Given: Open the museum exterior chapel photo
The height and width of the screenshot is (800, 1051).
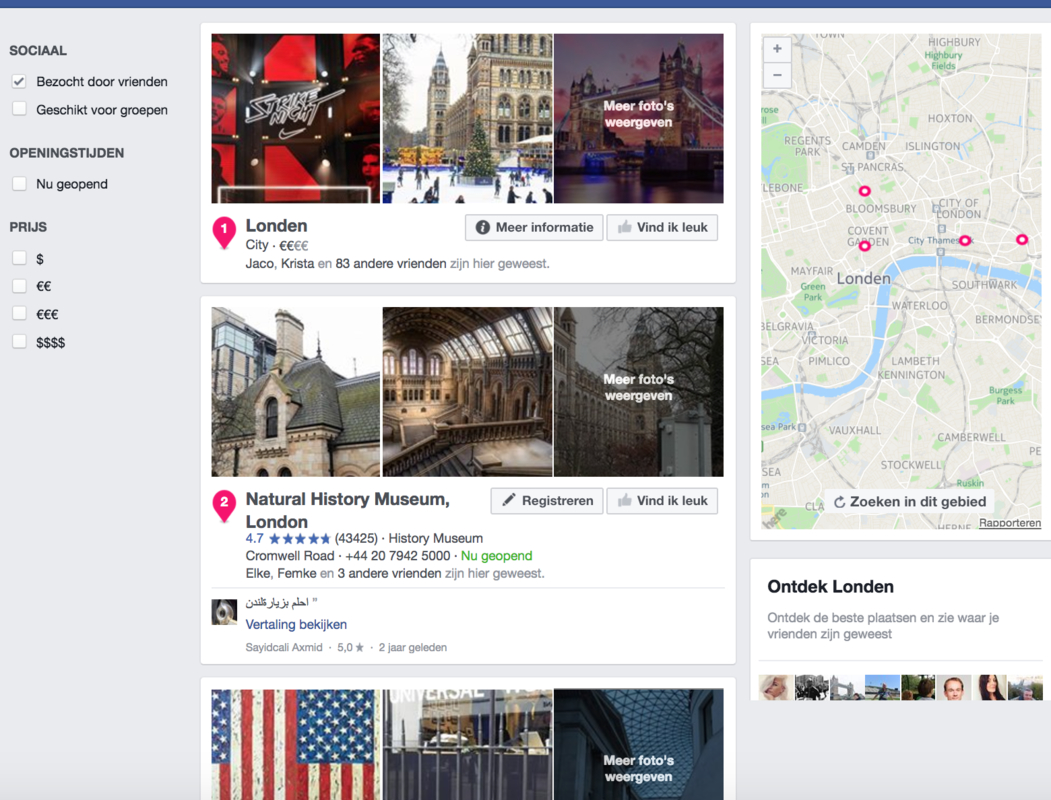Looking at the screenshot, I should point(296,392).
